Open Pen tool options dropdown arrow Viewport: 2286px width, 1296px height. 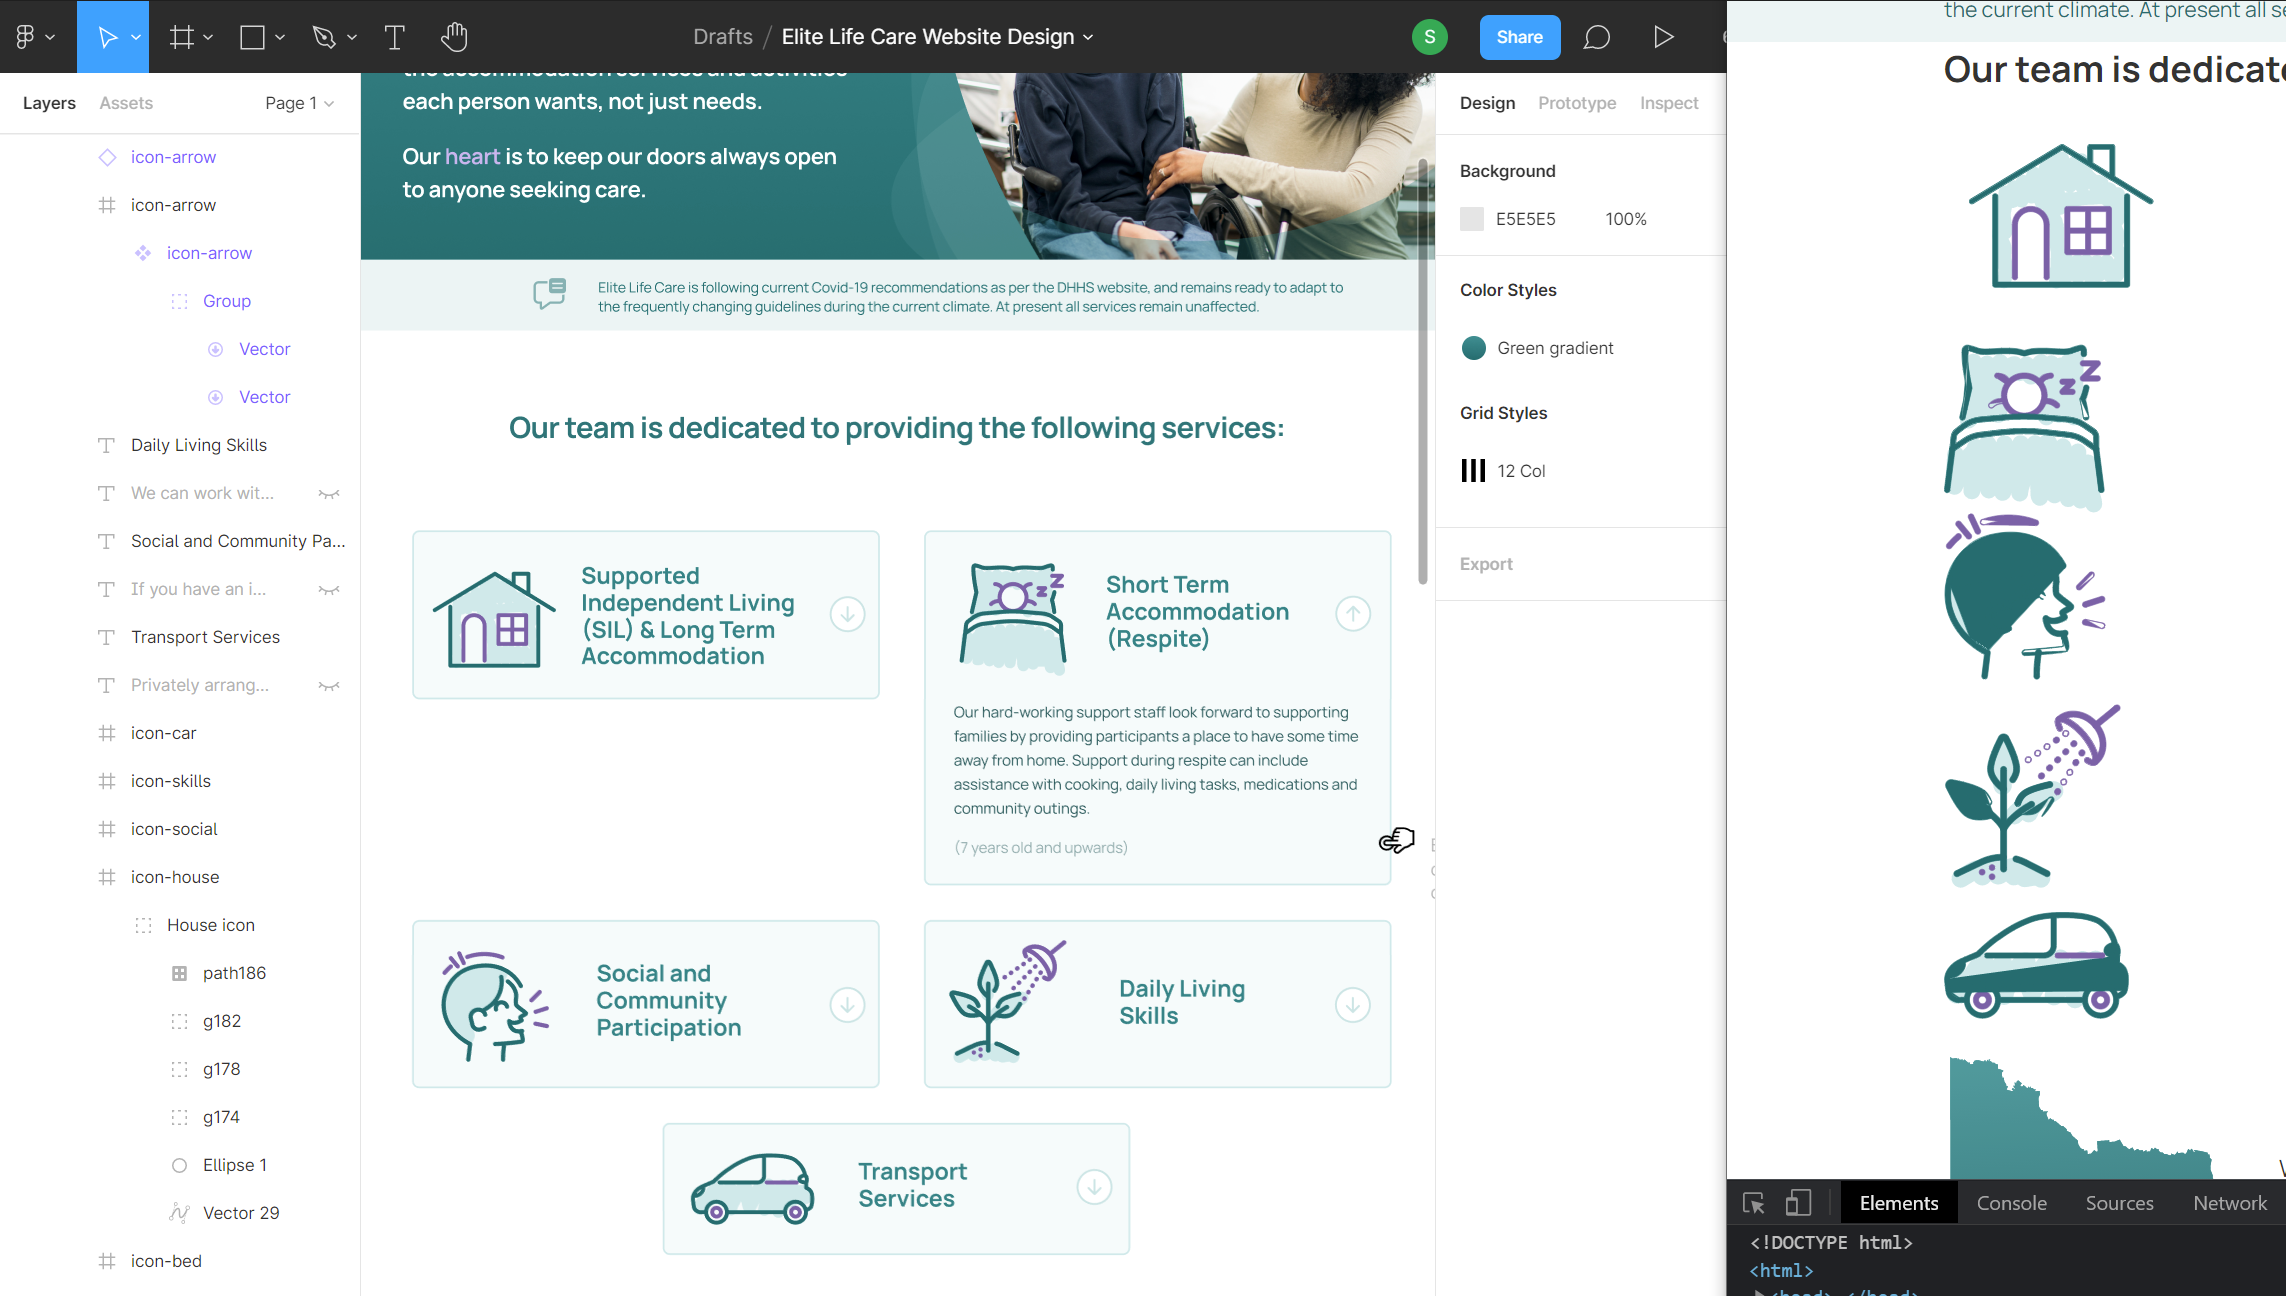click(352, 38)
